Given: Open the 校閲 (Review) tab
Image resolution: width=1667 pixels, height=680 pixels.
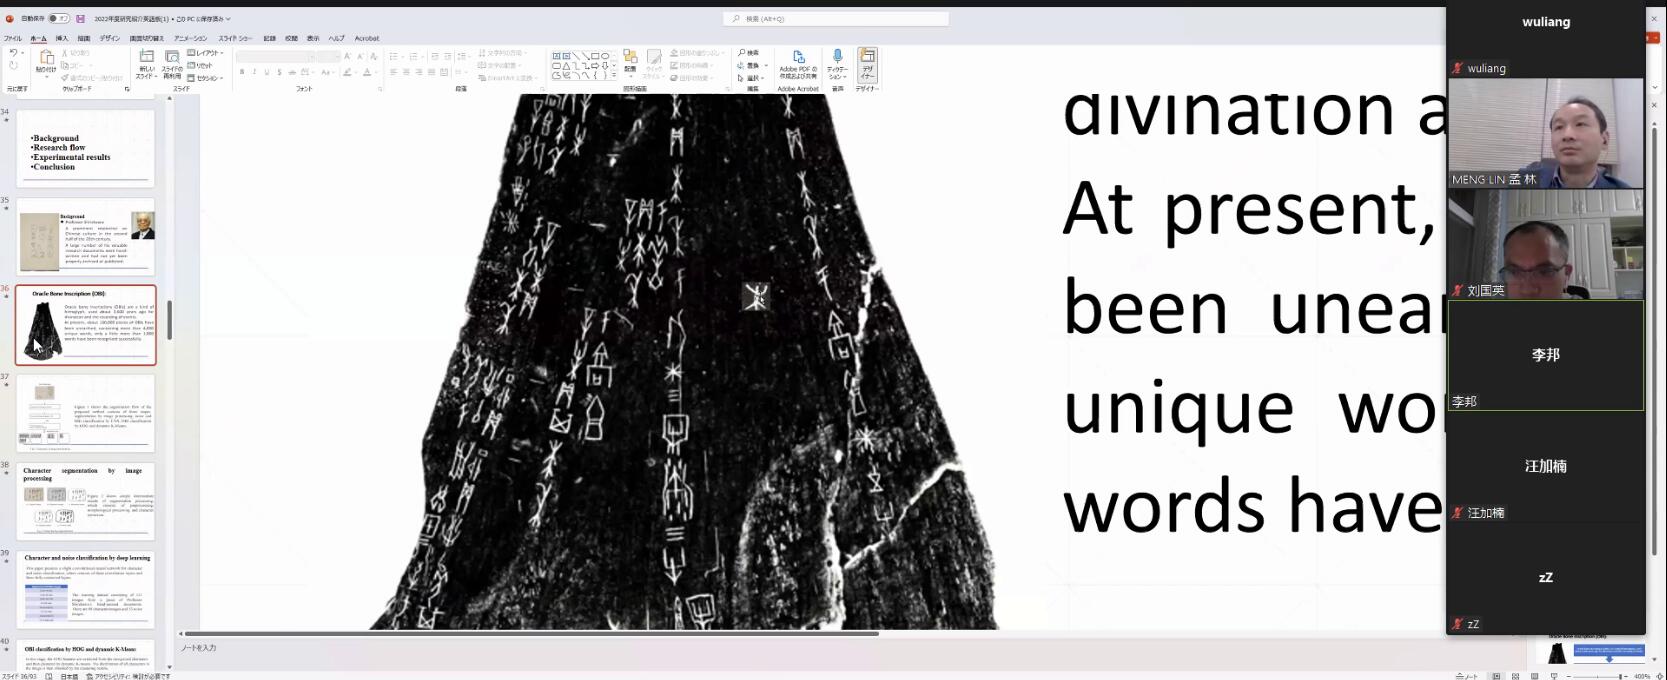Looking at the screenshot, I should coord(291,38).
